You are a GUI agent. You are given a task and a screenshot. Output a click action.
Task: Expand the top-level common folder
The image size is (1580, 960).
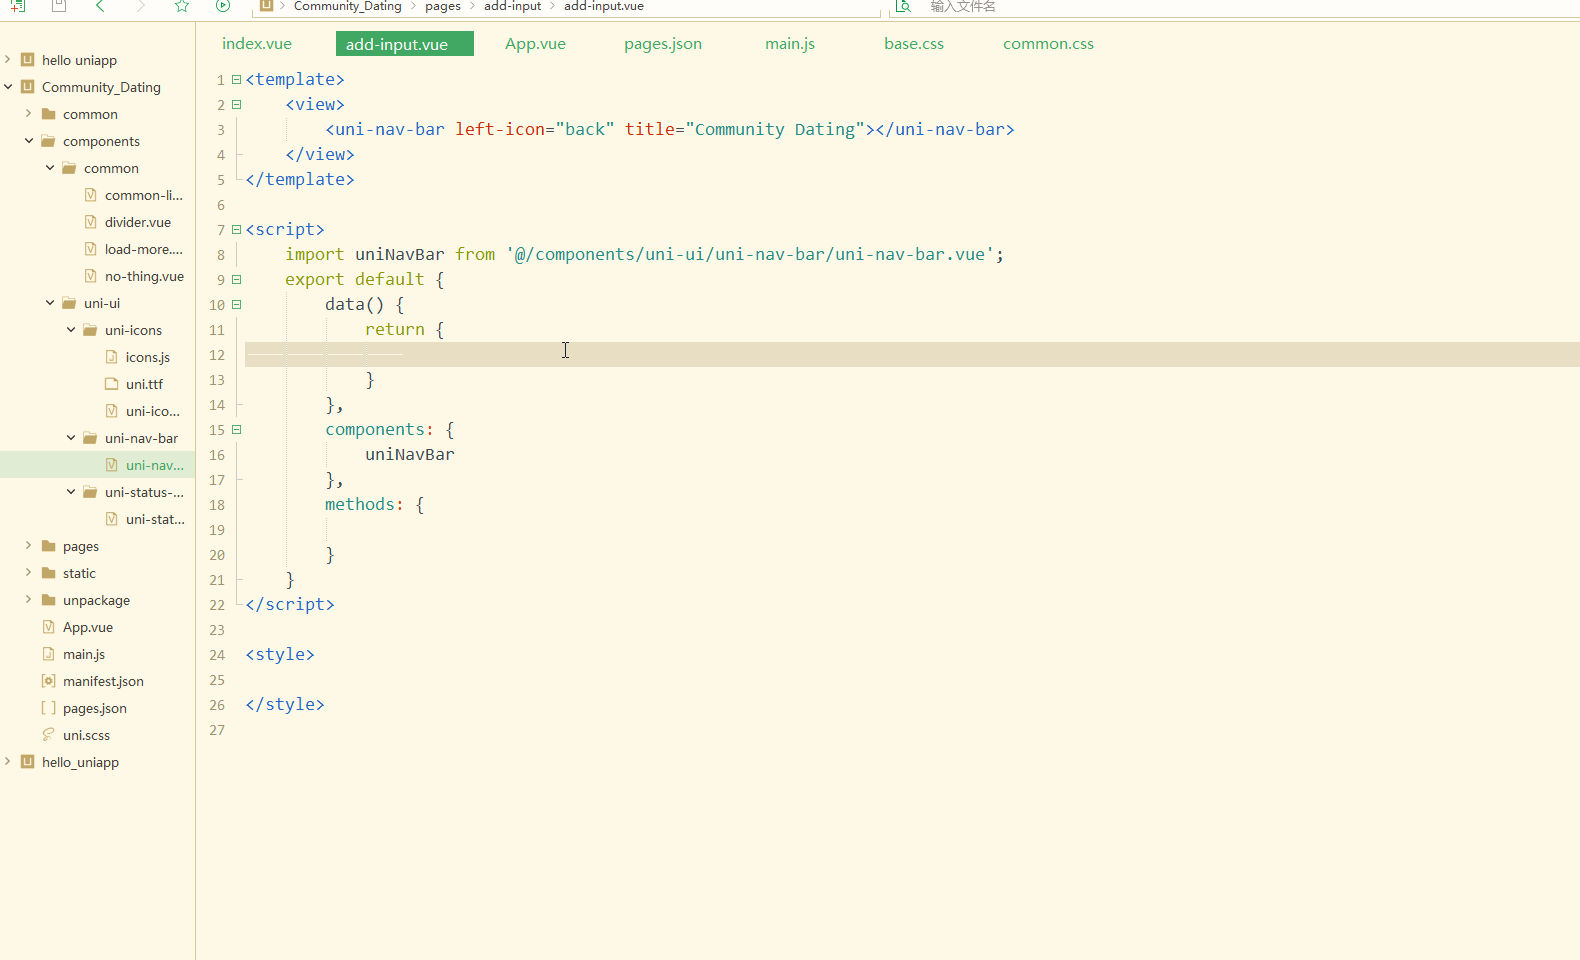(x=28, y=113)
